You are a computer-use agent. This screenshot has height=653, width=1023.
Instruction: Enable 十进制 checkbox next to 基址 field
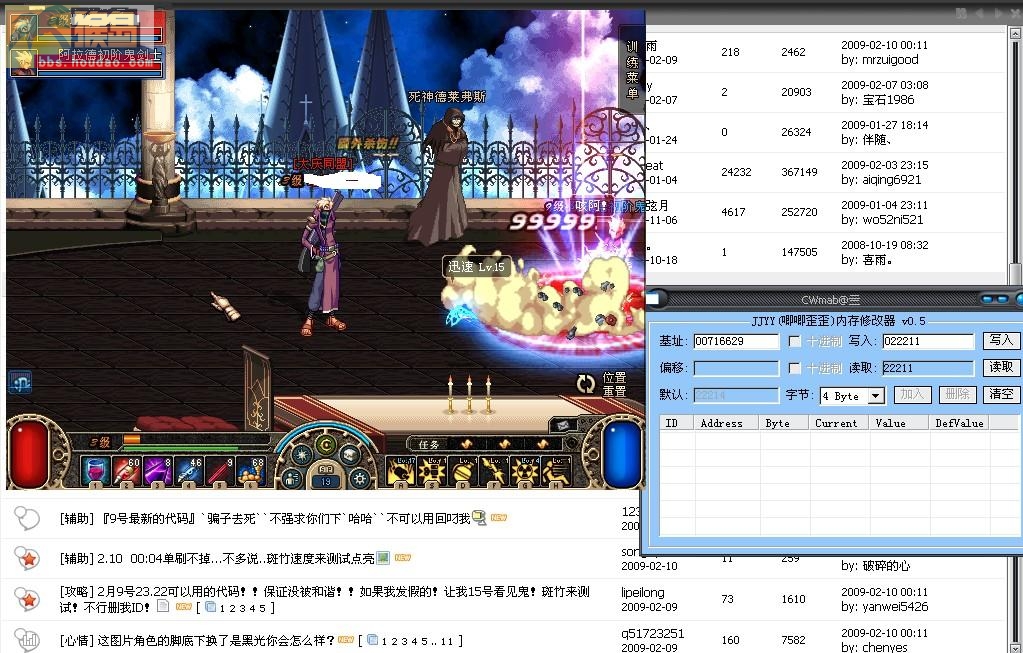[794, 341]
